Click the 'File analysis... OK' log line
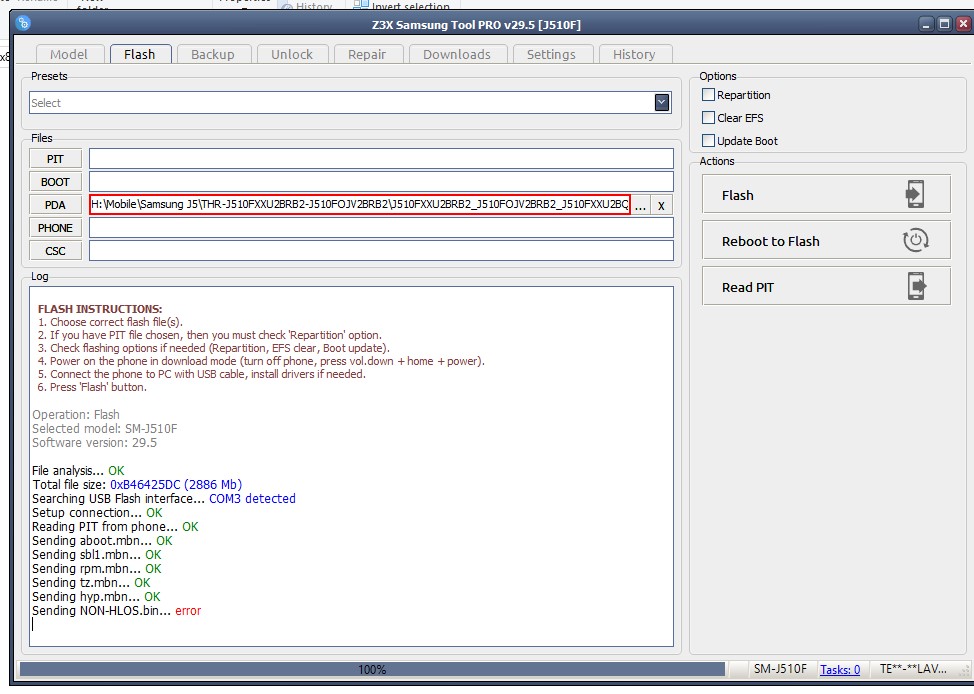Viewport: 974px width, 694px height. pos(78,470)
